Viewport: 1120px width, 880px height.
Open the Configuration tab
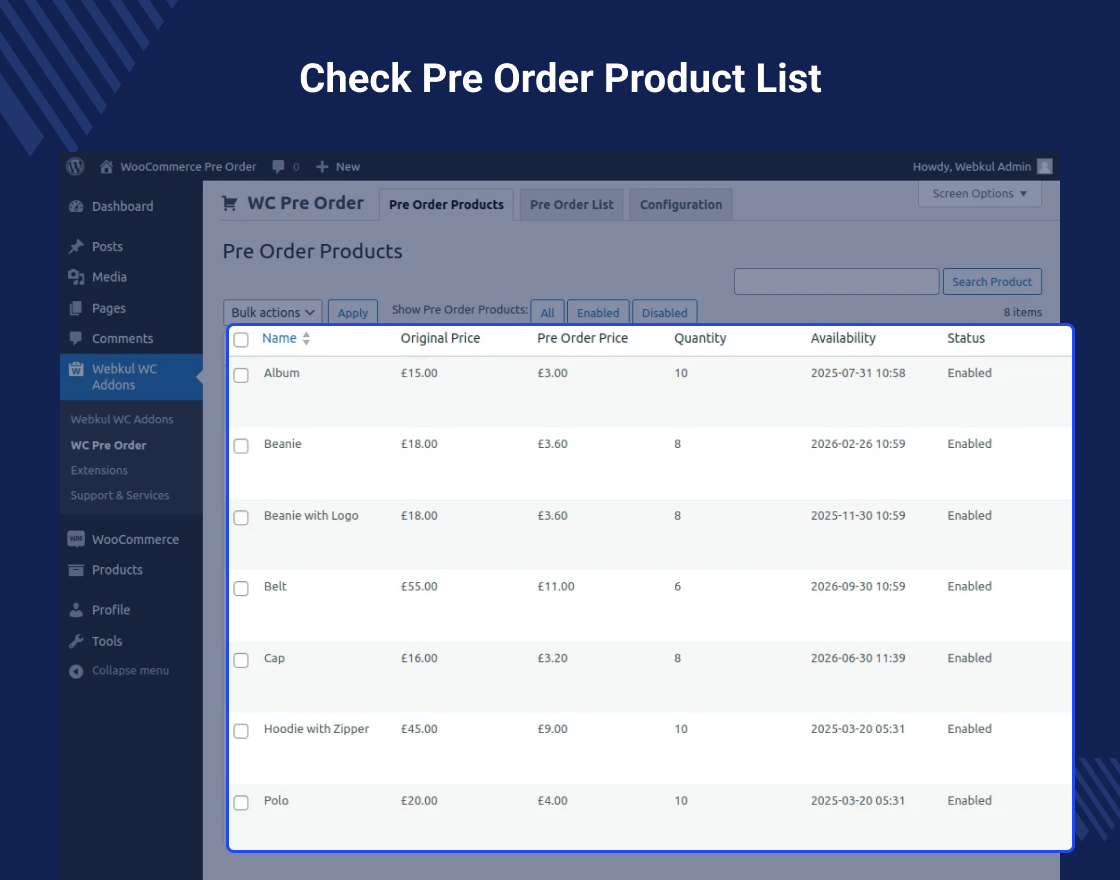click(680, 205)
